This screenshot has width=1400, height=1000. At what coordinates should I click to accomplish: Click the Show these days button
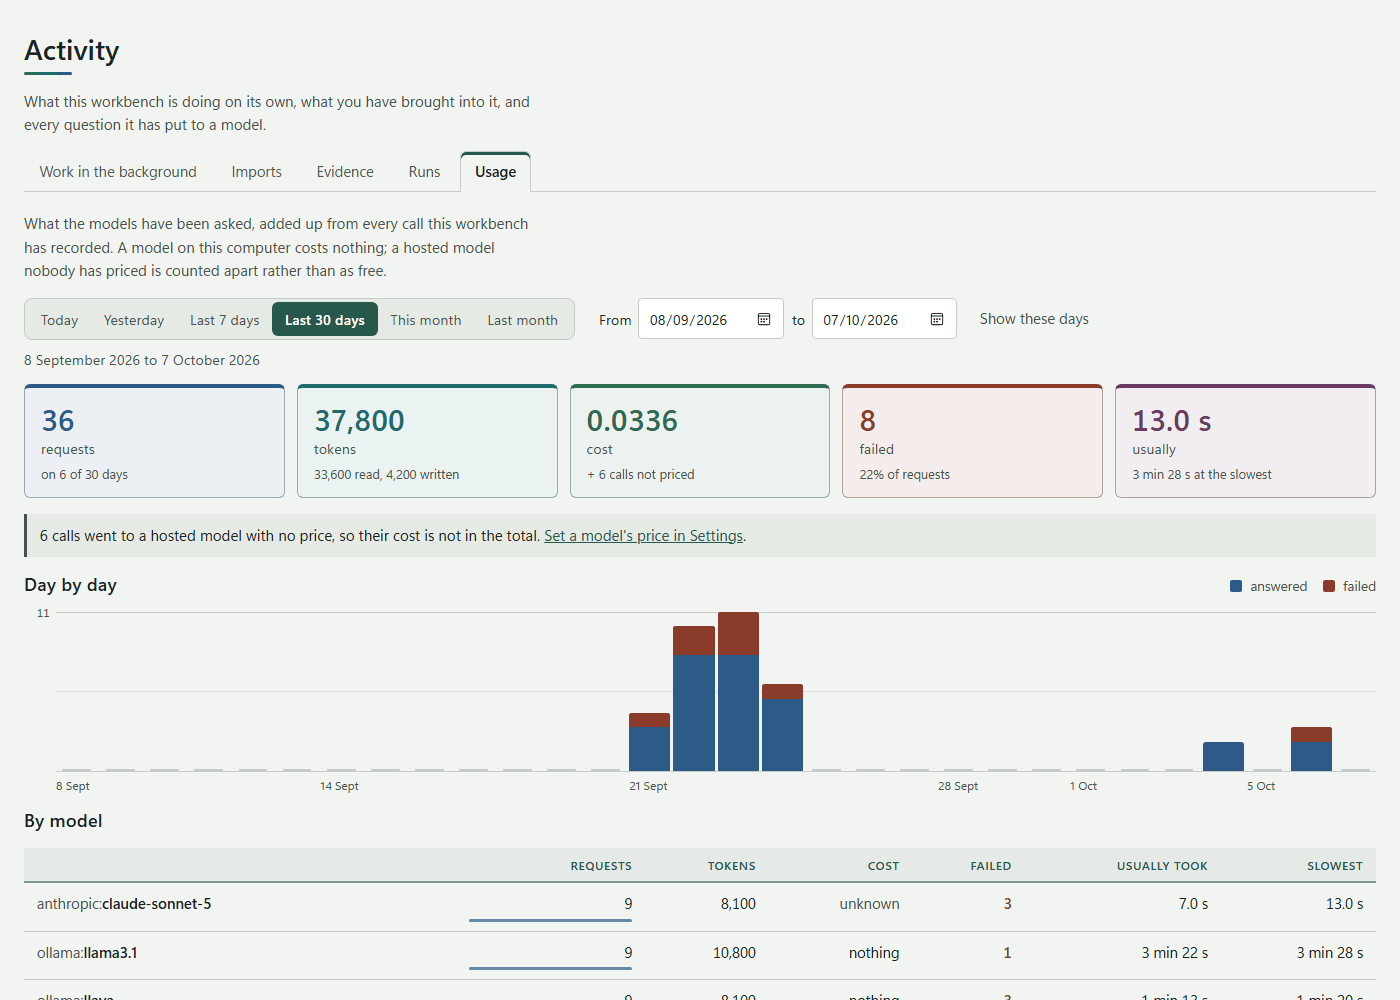1034,319
